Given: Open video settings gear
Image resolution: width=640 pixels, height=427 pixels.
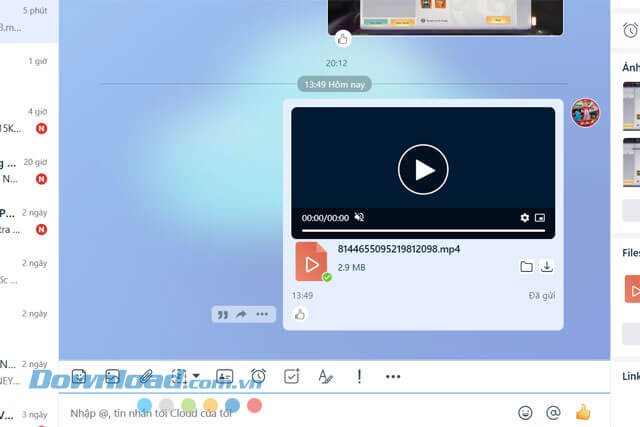Looking at the screenshot, I should pyautogui.click(x=524, y=218).
